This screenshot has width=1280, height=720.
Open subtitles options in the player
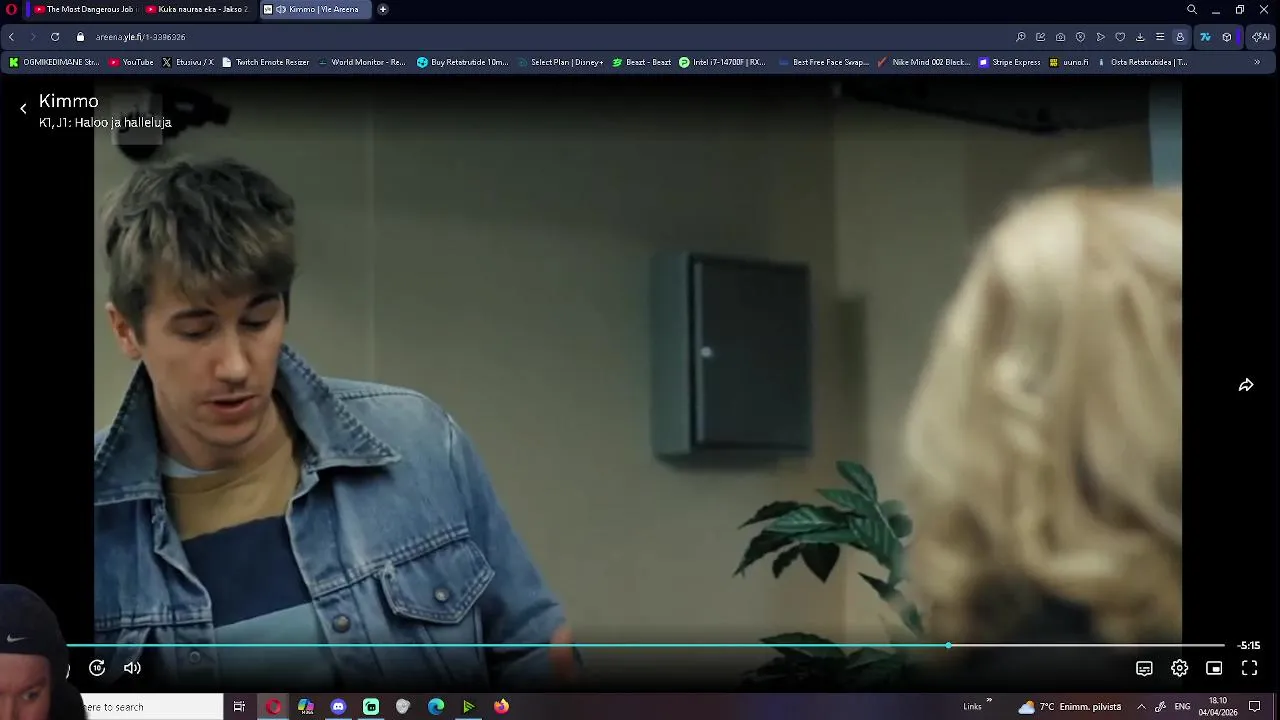pos(1144,668)
